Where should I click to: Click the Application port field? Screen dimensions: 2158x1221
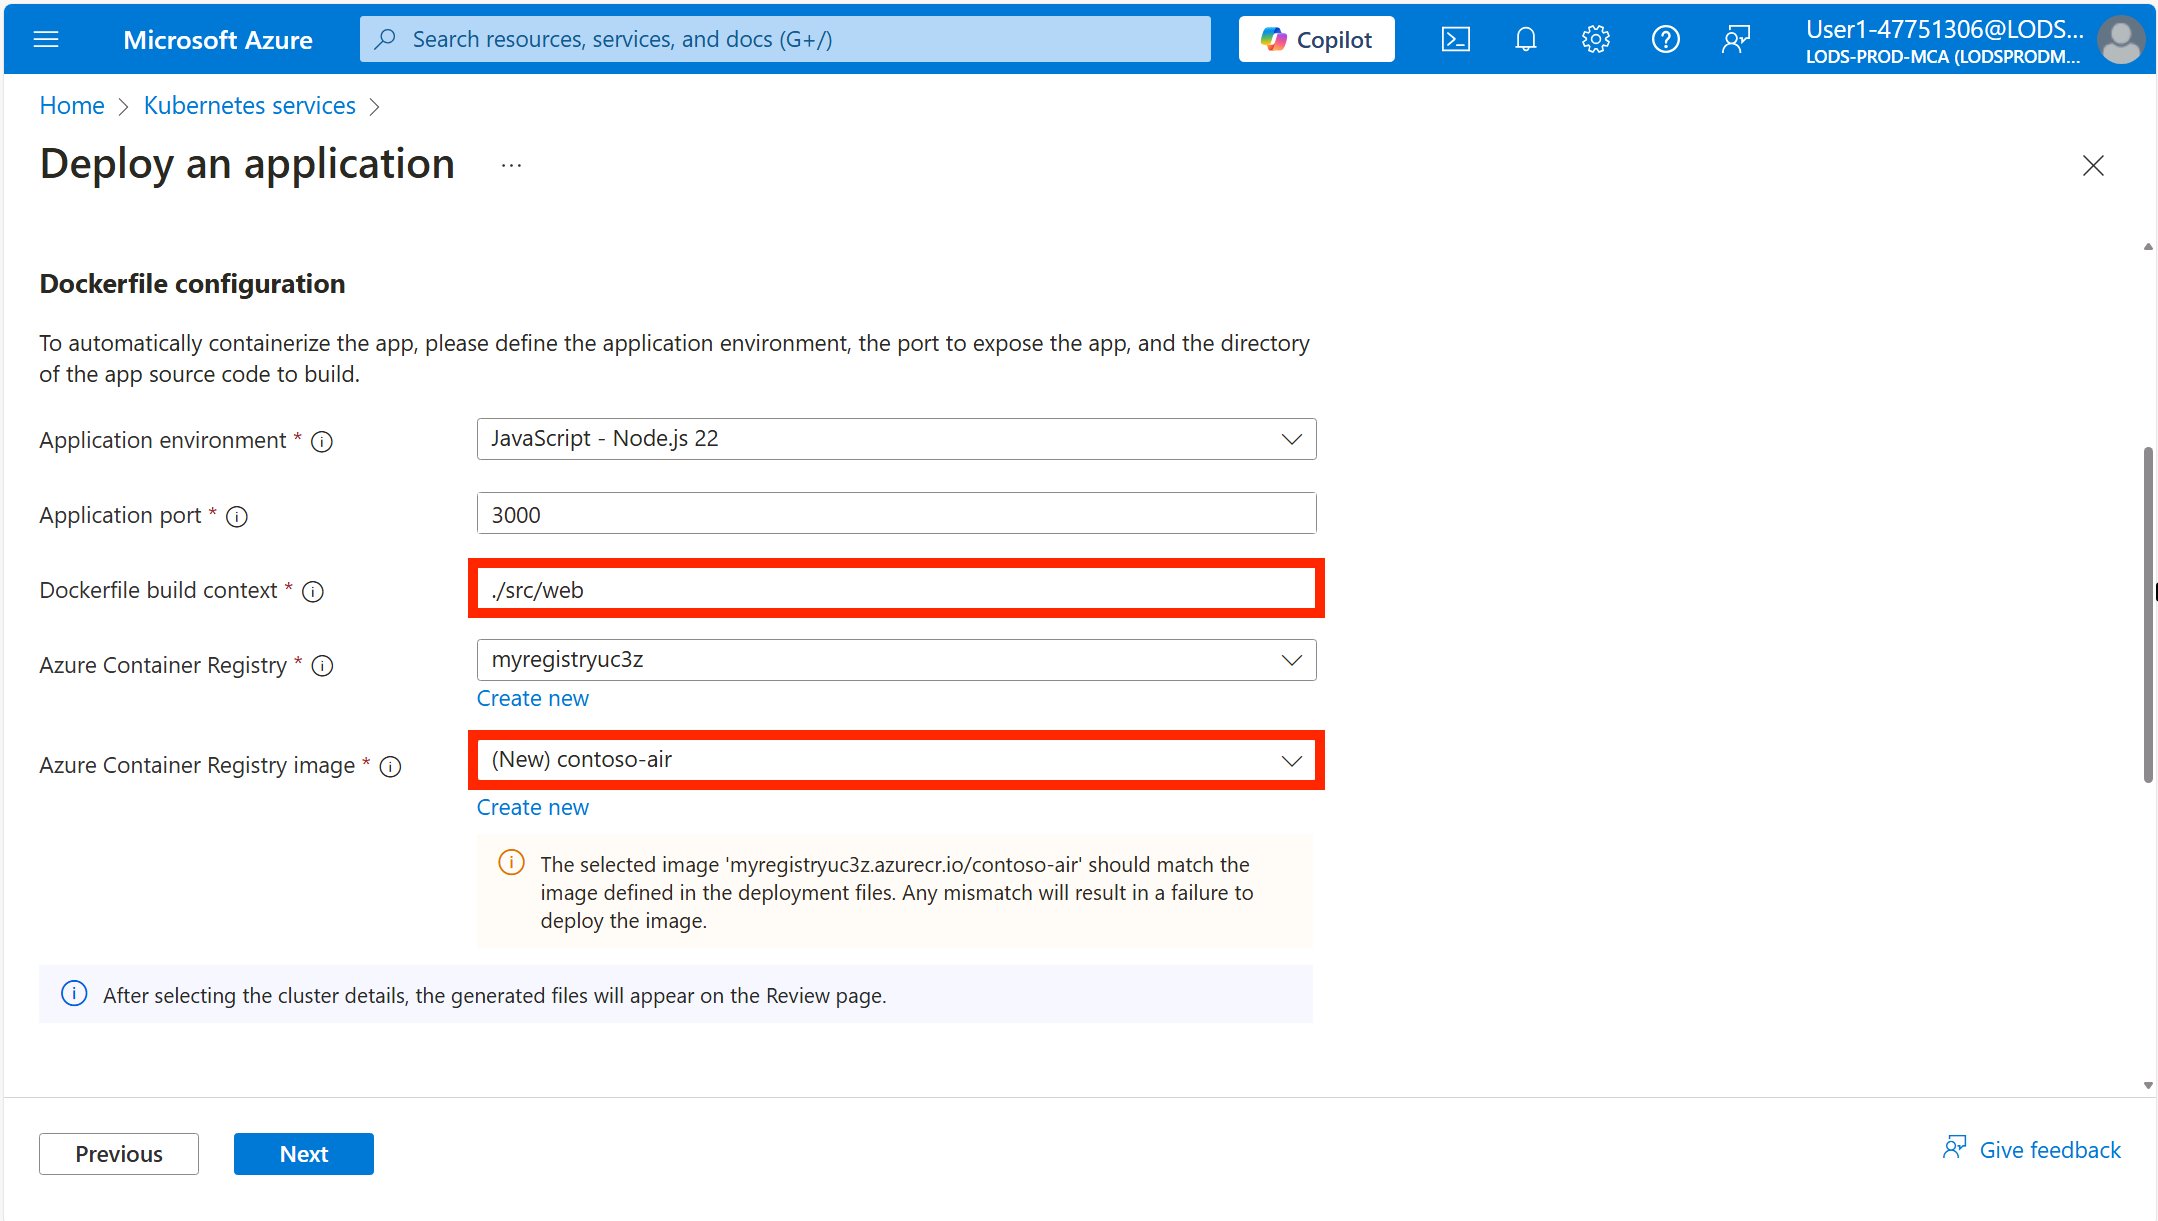tap(896, 514)
